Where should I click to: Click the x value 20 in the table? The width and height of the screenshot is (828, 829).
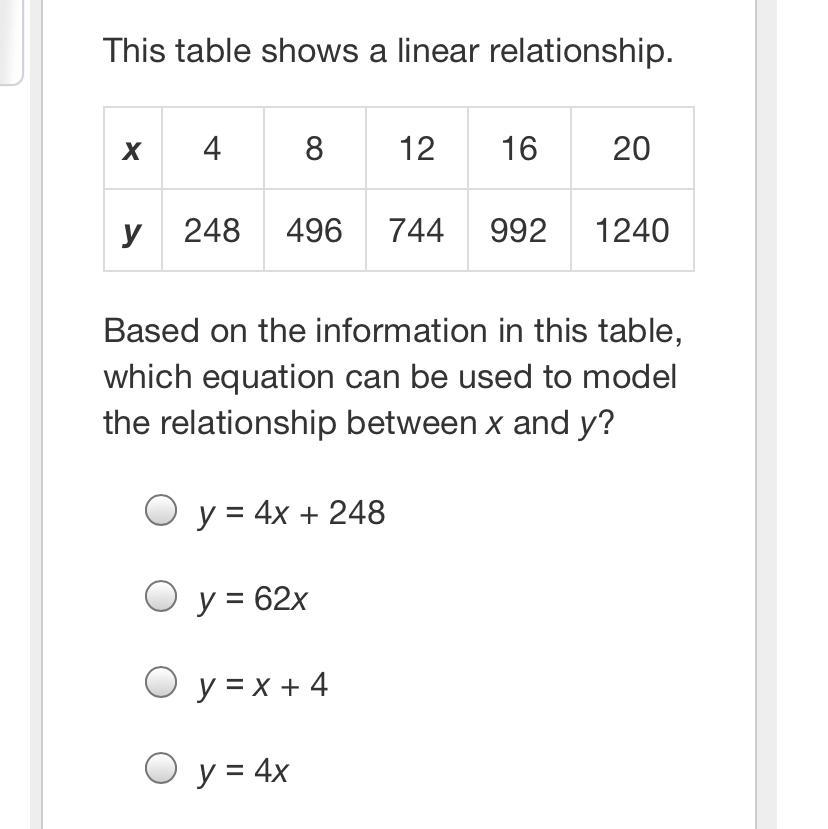[632, 148]
